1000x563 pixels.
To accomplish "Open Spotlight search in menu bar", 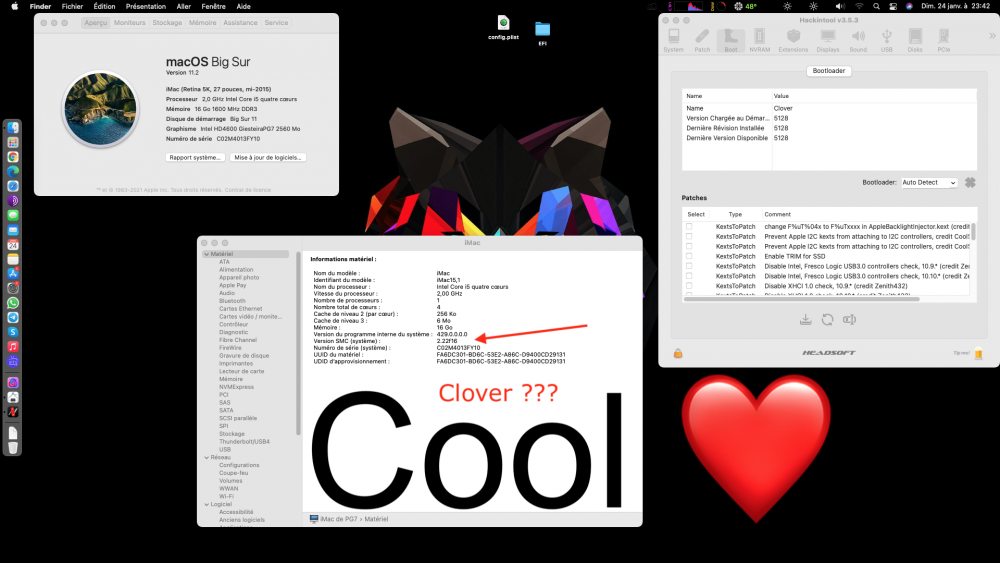I will click(x=876, y=6).
